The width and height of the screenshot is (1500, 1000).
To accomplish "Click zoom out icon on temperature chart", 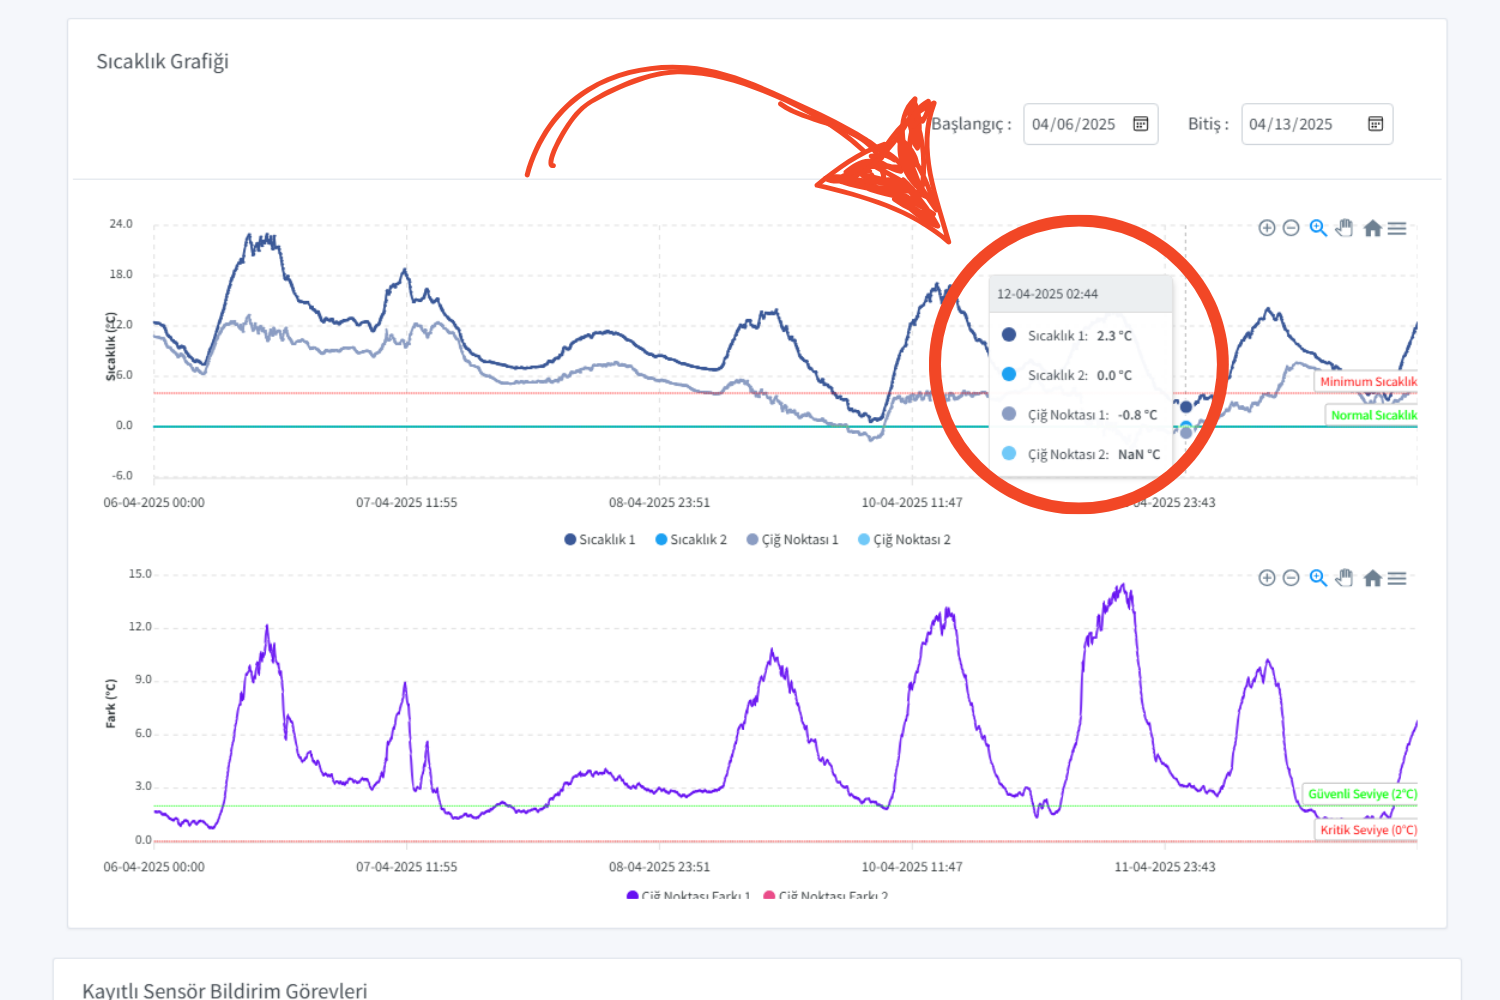I will (1291, 227).
